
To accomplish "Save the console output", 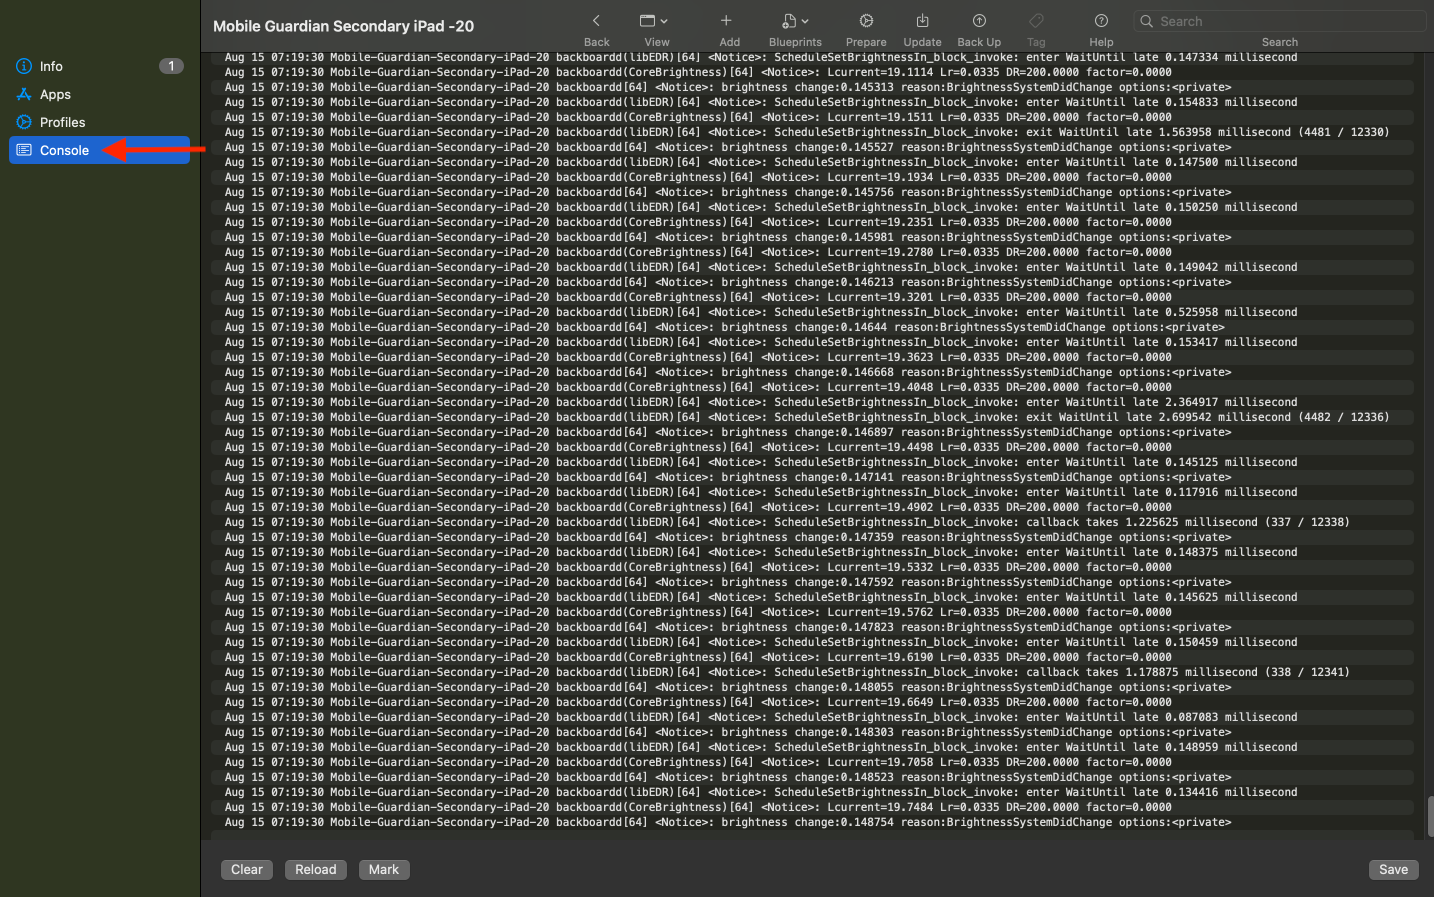I will tap(1393, 869).
